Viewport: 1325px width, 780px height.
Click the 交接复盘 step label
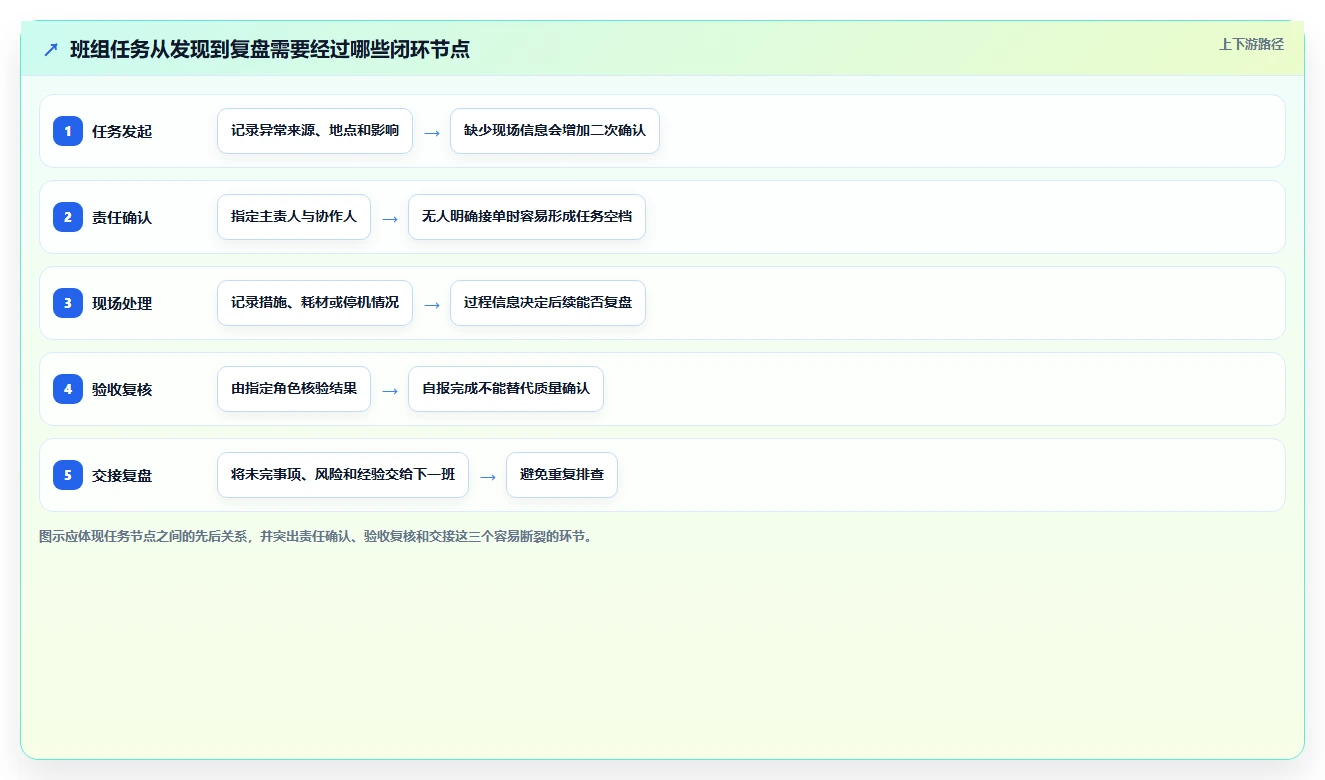[122, 475]
